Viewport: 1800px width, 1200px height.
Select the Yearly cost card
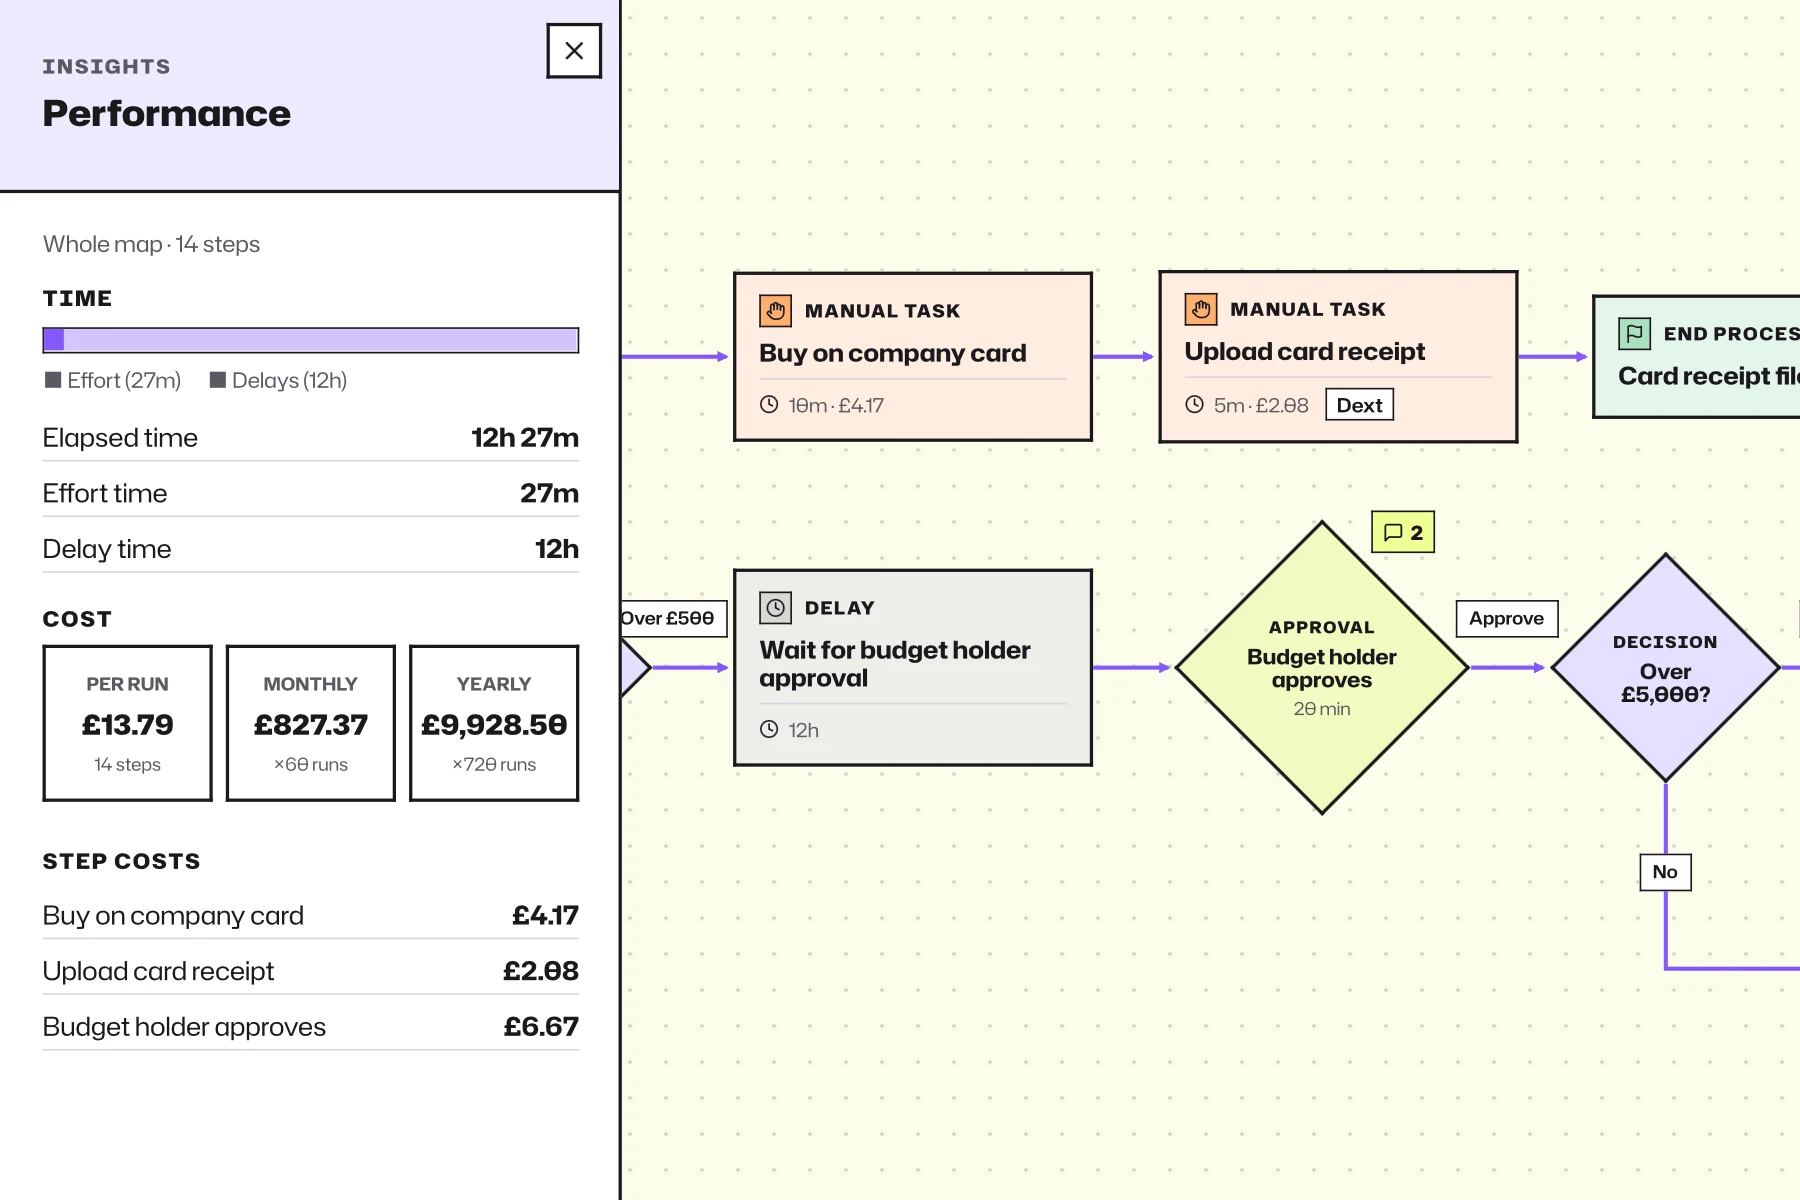[x=494, y=723]
